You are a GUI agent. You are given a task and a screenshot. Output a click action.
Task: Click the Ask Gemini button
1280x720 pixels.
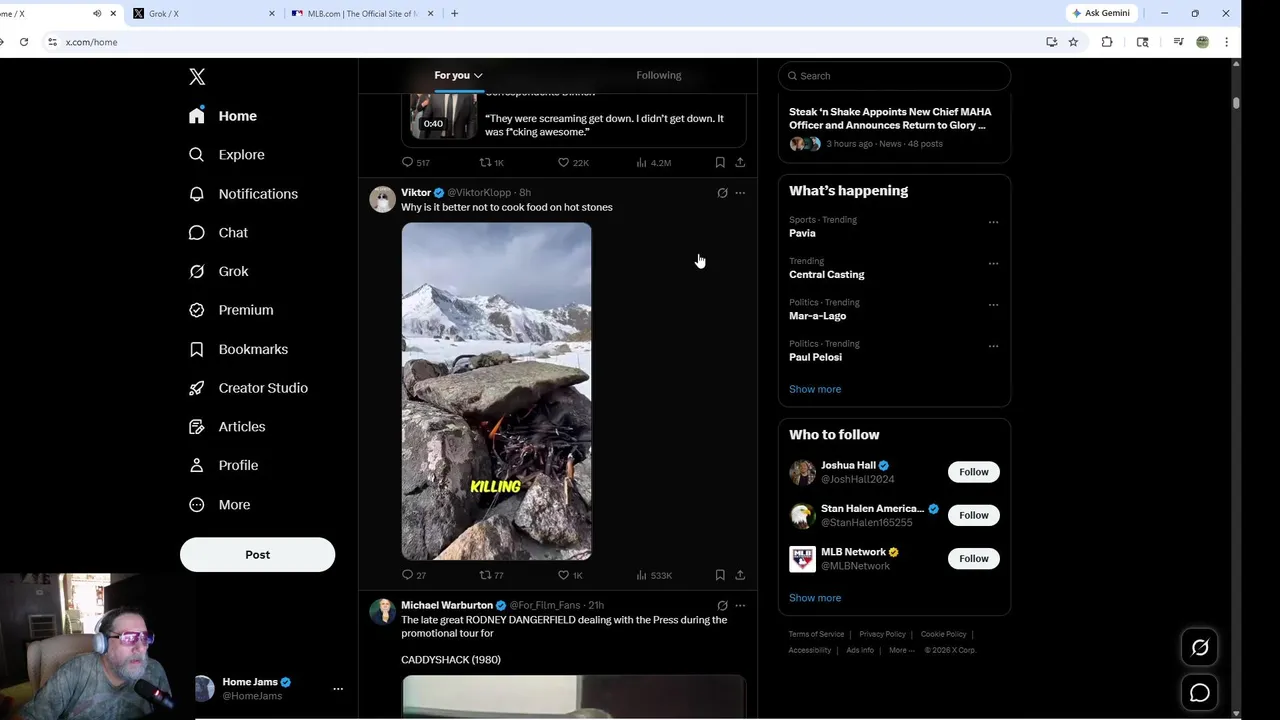[1101, 13]
